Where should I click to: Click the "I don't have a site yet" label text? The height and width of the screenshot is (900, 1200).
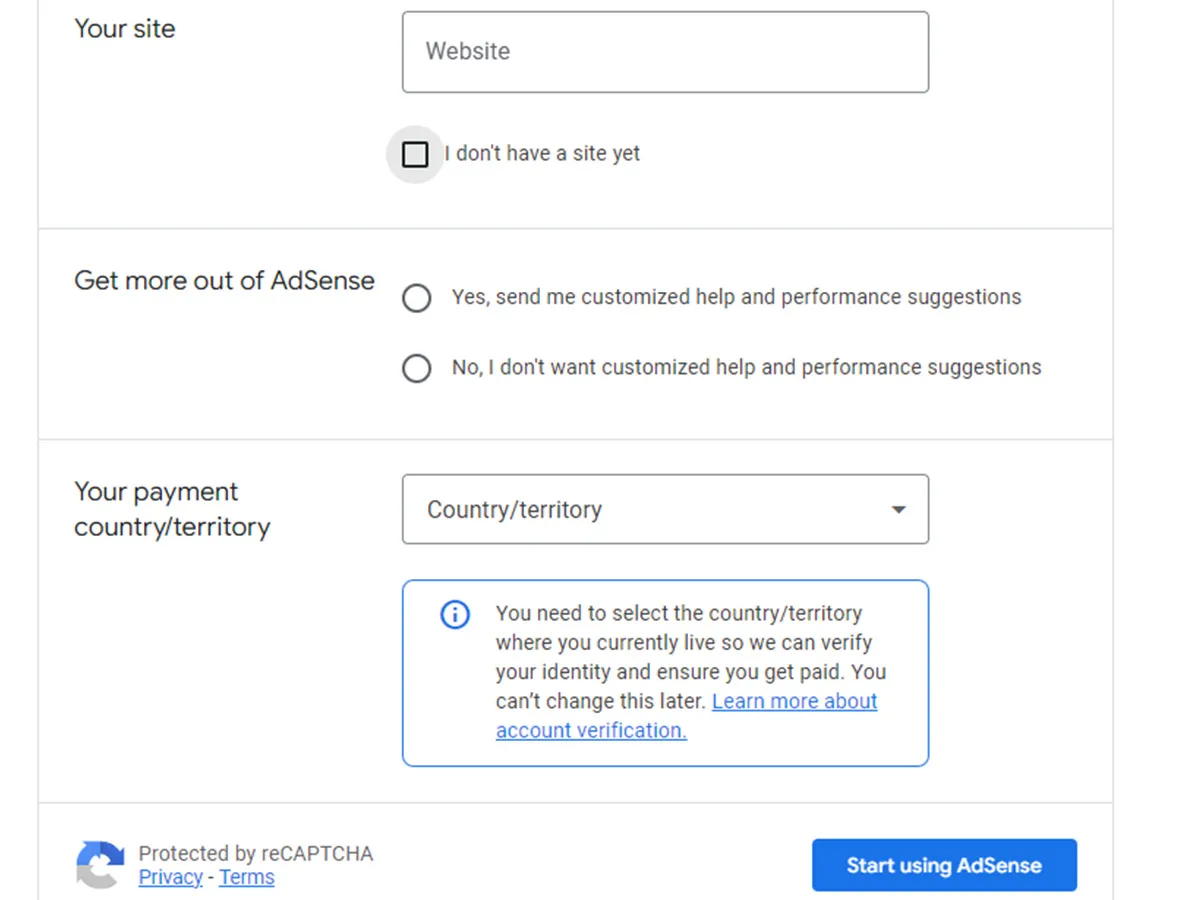[542, 154]
